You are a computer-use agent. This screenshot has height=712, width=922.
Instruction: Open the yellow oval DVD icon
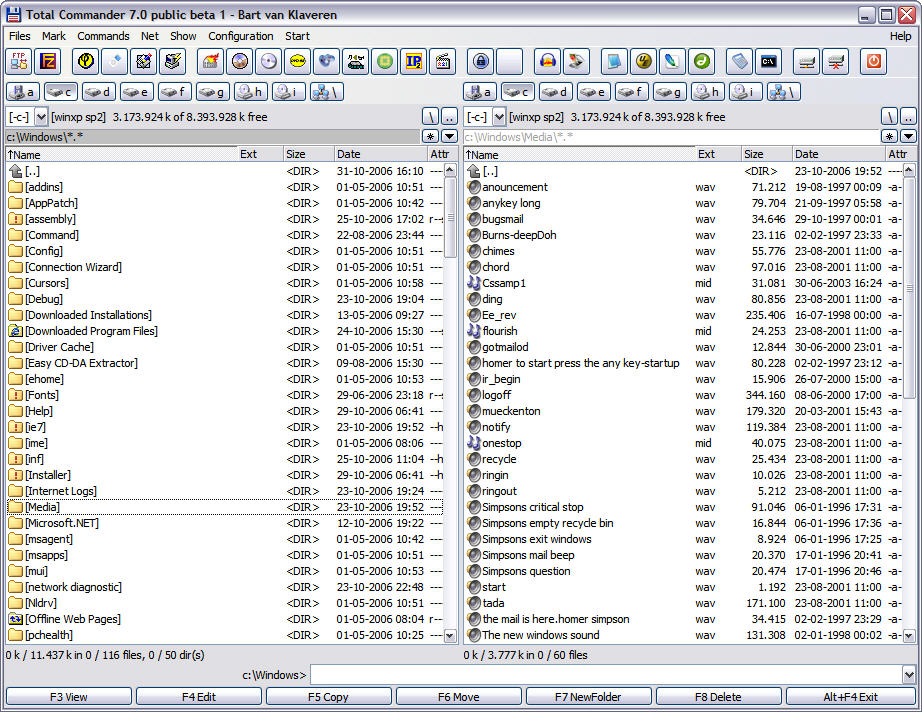(298, 61)
